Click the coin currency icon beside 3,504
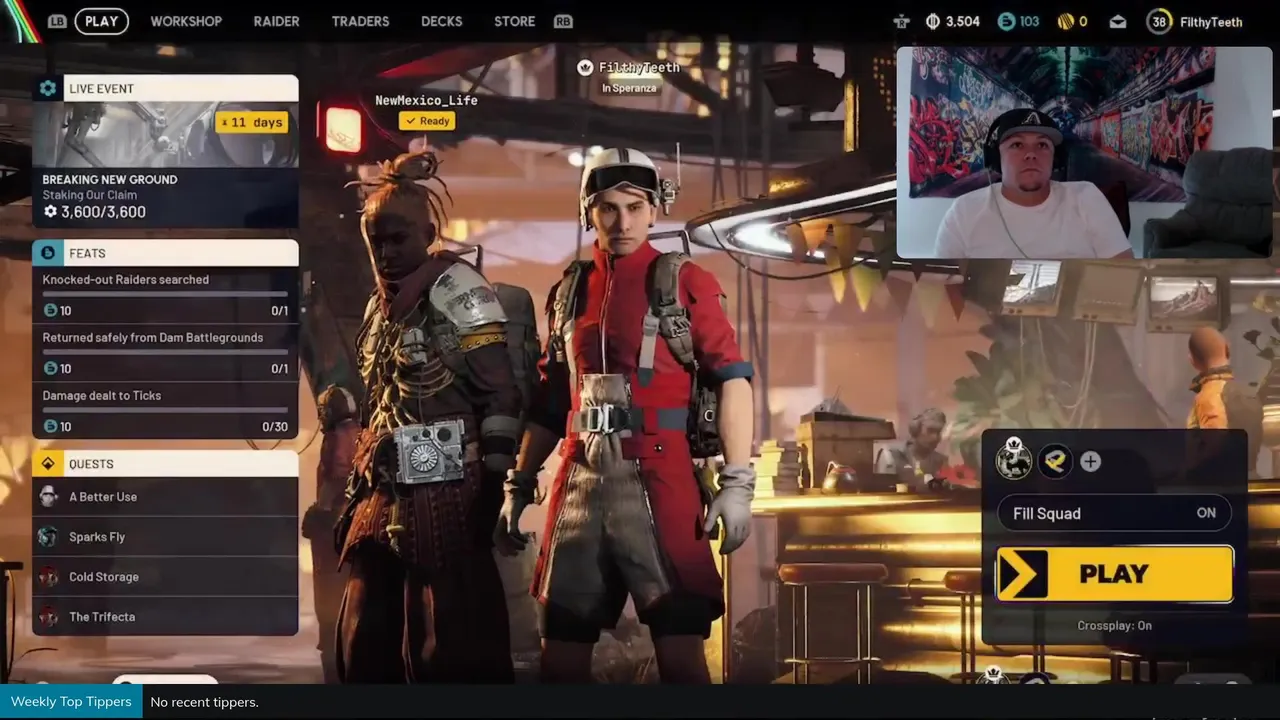 933,21
